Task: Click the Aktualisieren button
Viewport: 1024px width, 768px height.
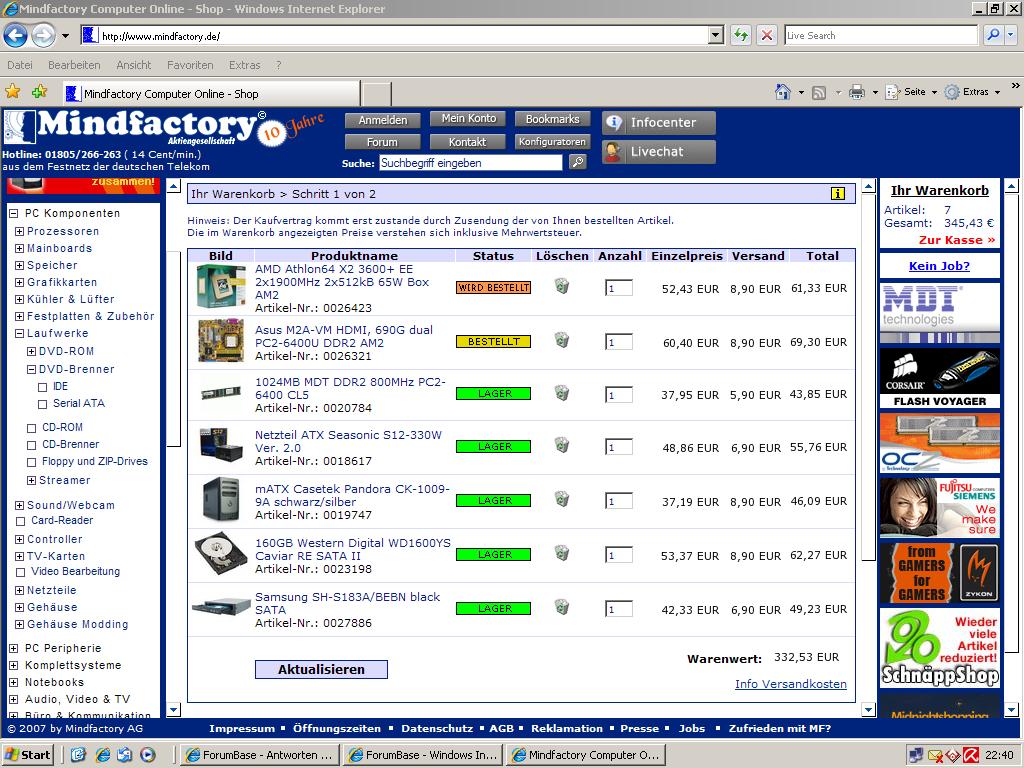Action: click(x=321, y=669)
